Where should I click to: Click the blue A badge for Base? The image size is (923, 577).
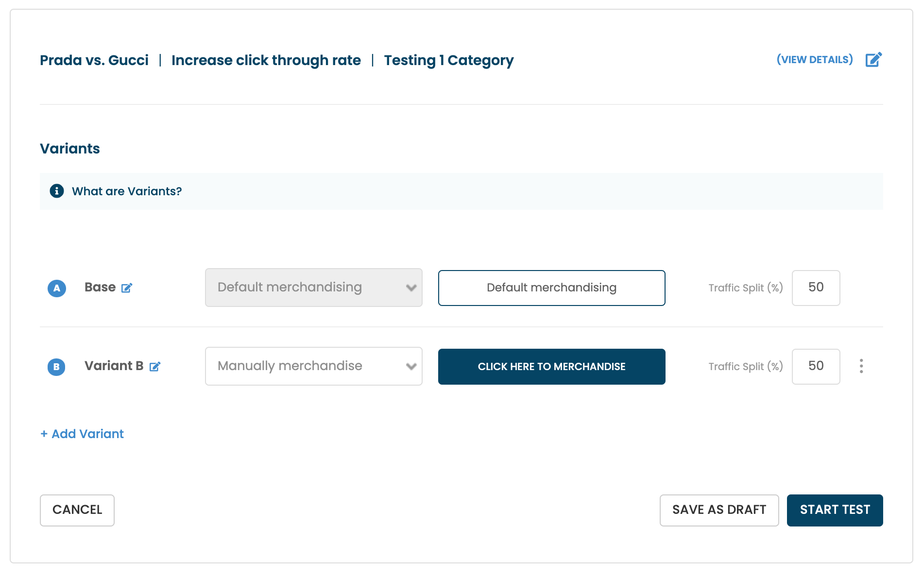pos(57,288)
